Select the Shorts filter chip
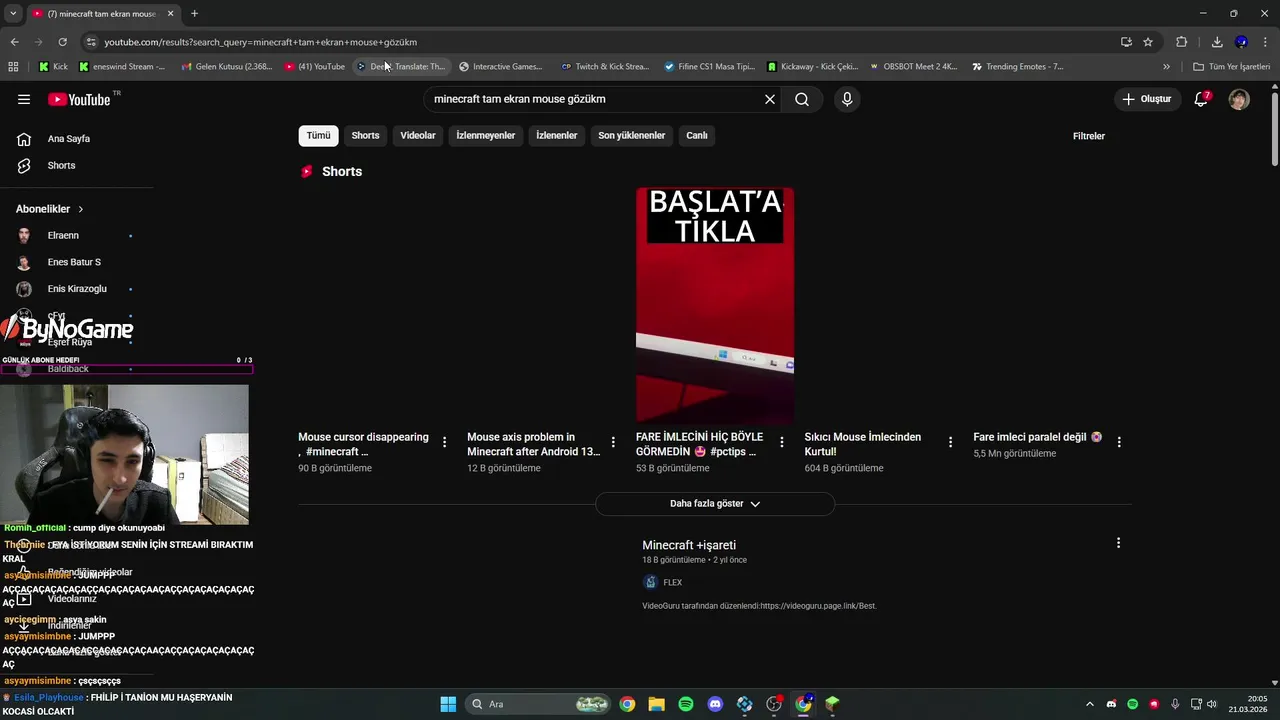This screenshot has width=1280, height=720. tap(365, 136)
